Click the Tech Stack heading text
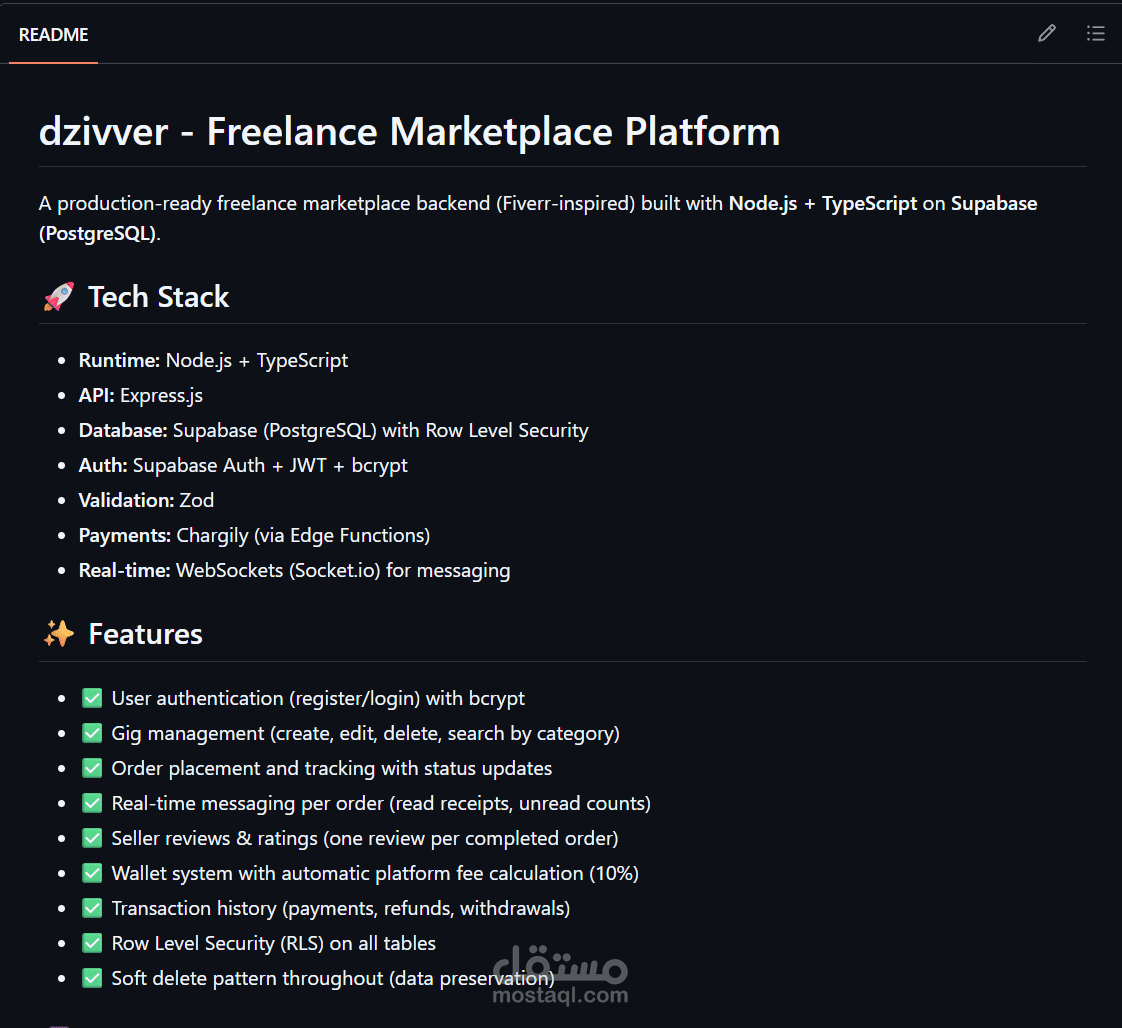 coord(158,297)
